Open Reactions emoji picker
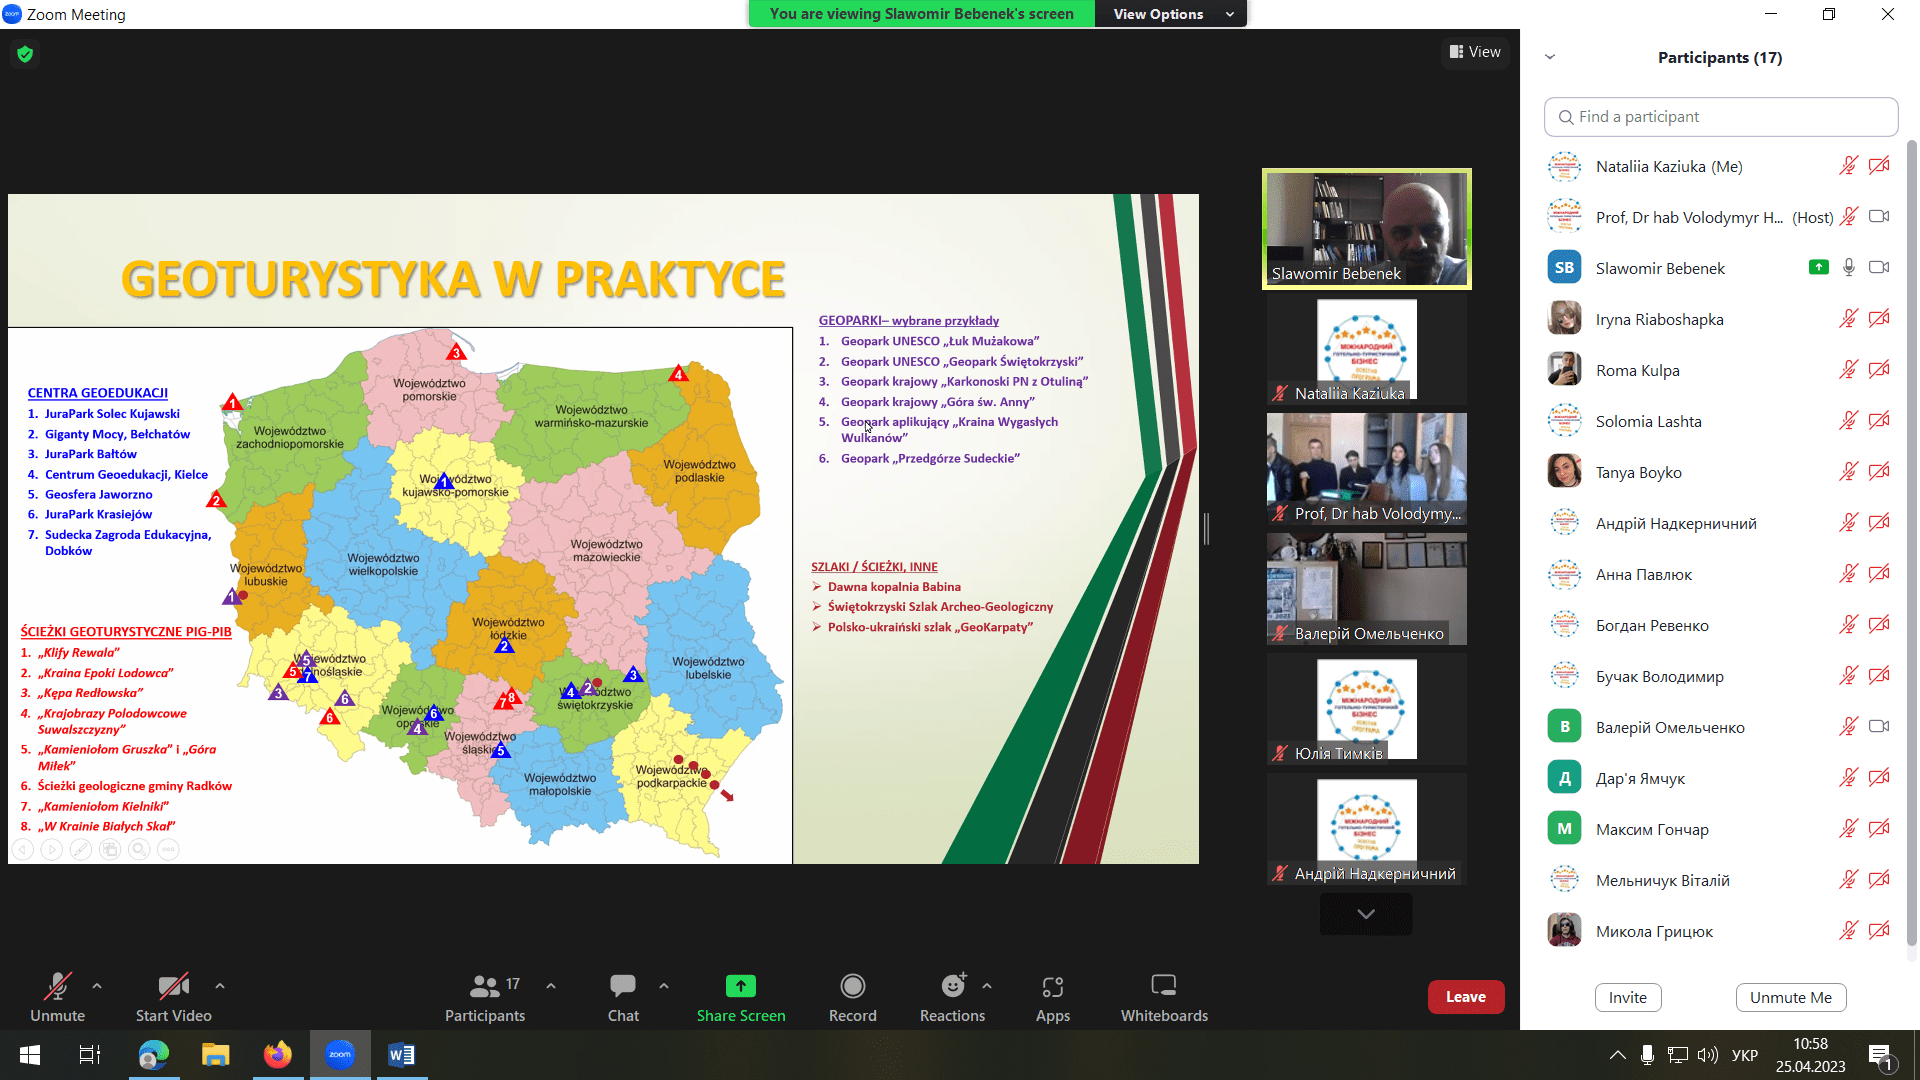The width and height of the screenshot is (1920, 1080). click(952, 997)
